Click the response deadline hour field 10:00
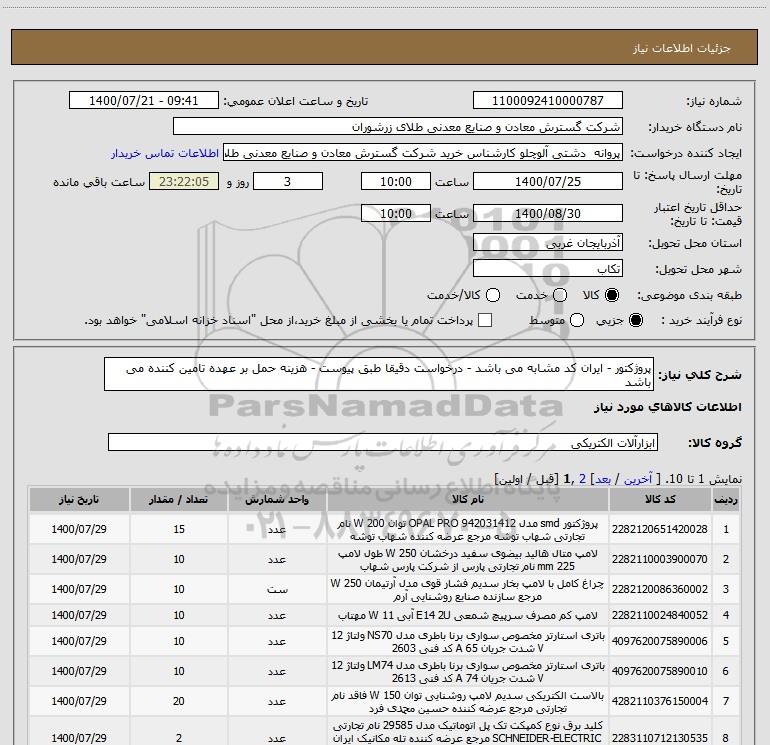This screenshot has height=745, width=770. click(396, 181)
